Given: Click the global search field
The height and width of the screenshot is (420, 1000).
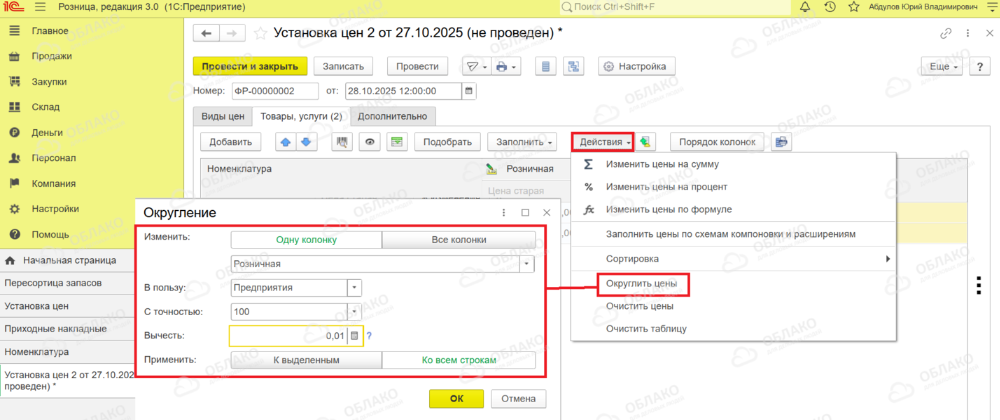Looking at the screenshot, I should (676, 7).
